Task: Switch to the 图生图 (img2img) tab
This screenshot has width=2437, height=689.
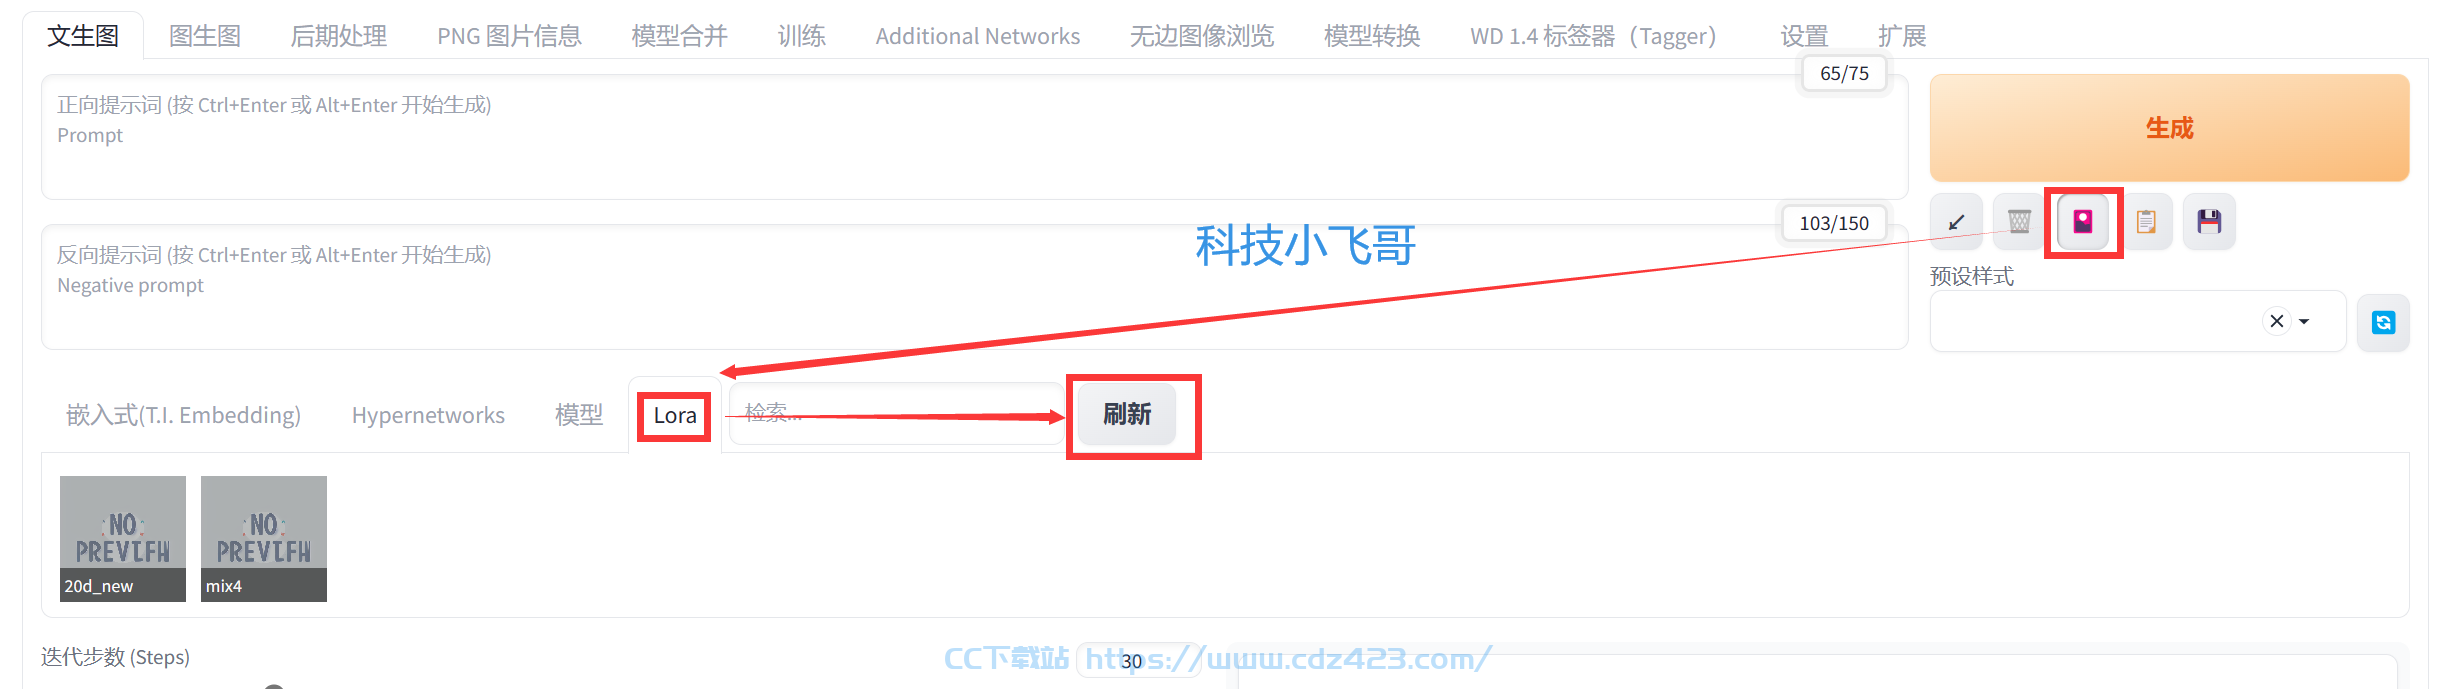Action: 205,36
